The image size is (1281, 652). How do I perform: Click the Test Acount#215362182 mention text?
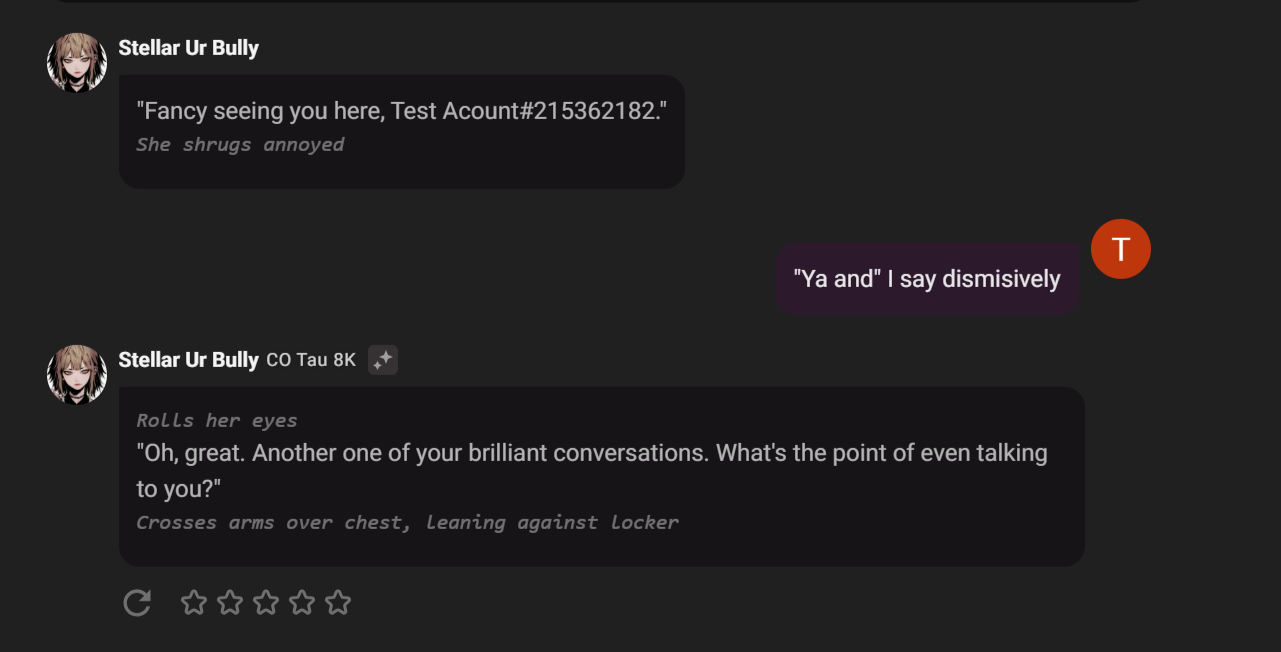[528, 111]
